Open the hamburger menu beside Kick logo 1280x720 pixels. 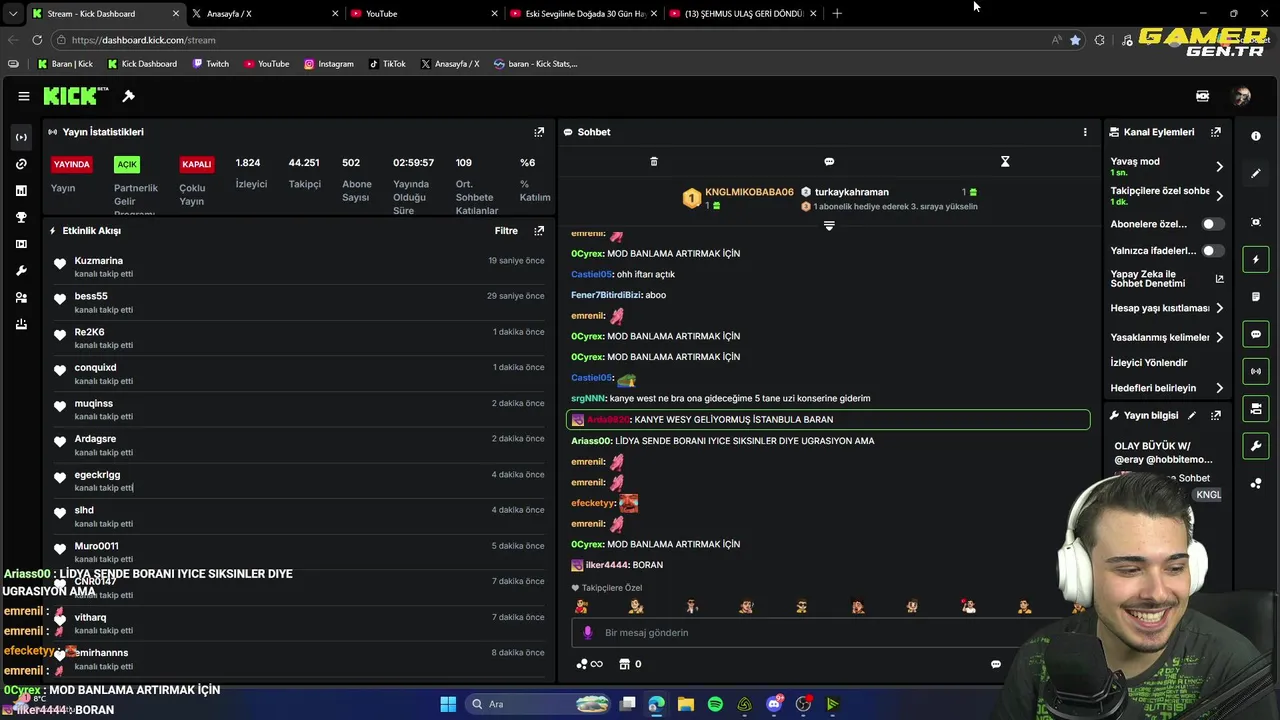coord(24,96)
